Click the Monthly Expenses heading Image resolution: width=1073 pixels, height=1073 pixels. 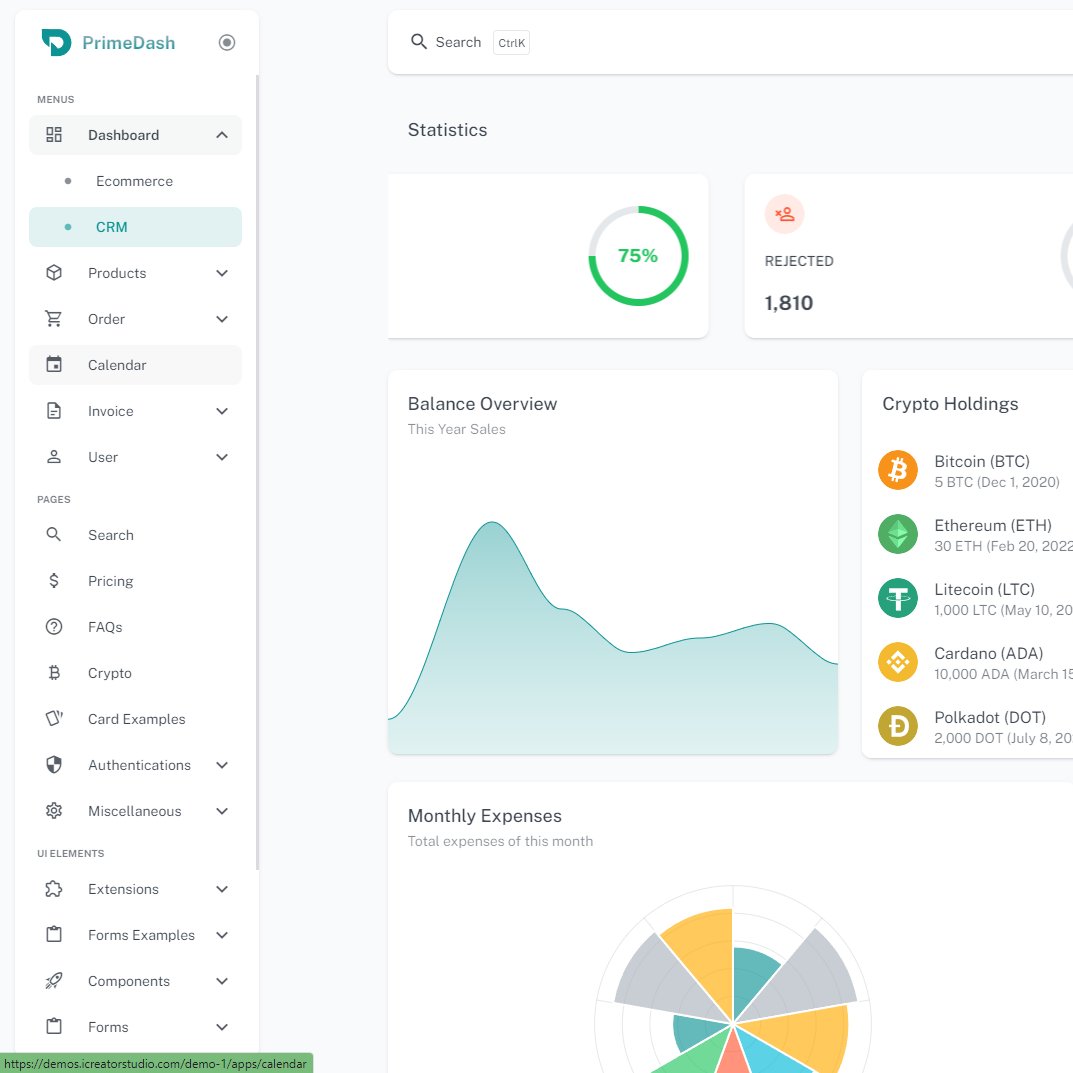[x=484, y=816]
